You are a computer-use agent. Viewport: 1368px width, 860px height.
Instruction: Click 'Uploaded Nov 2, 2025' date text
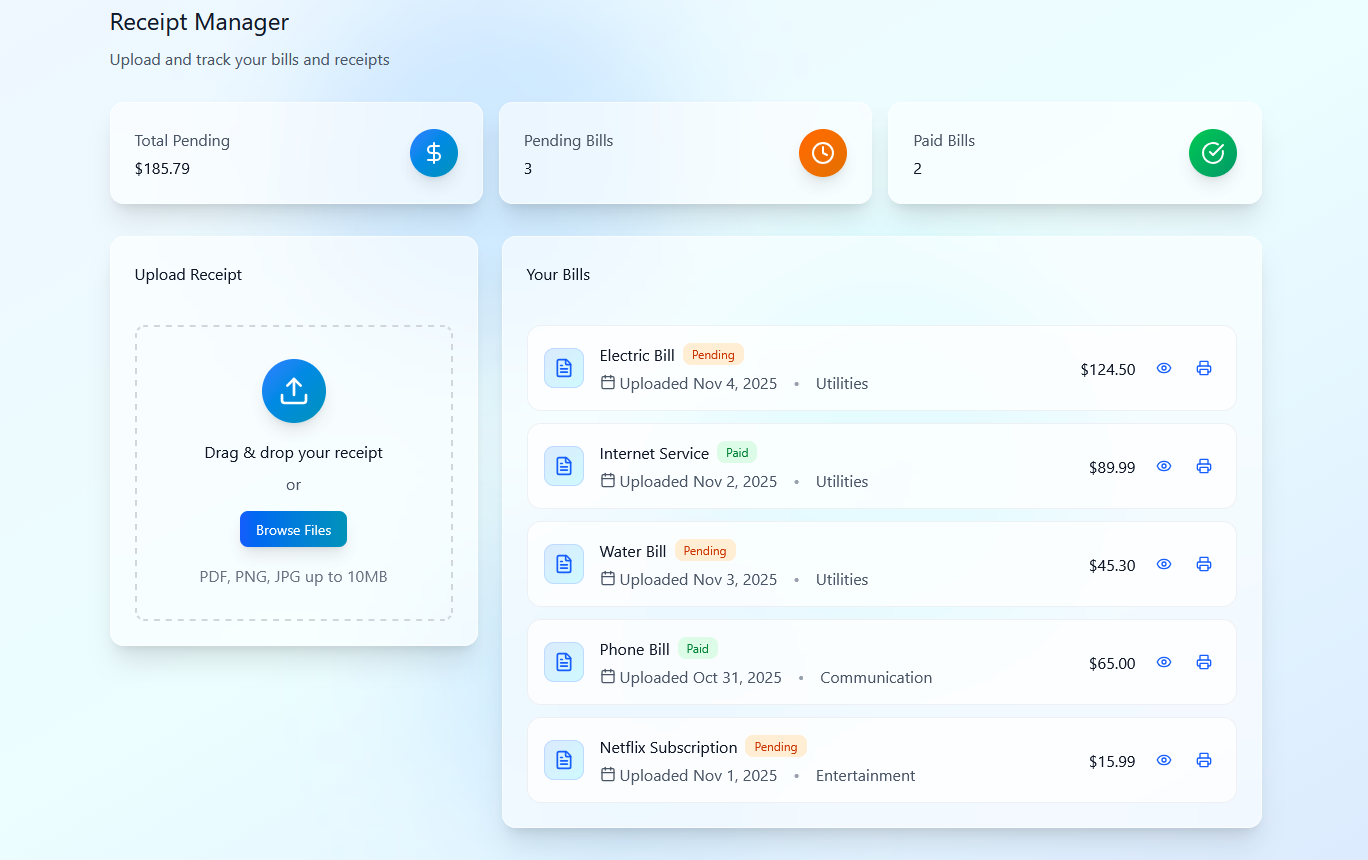(698, 482)
